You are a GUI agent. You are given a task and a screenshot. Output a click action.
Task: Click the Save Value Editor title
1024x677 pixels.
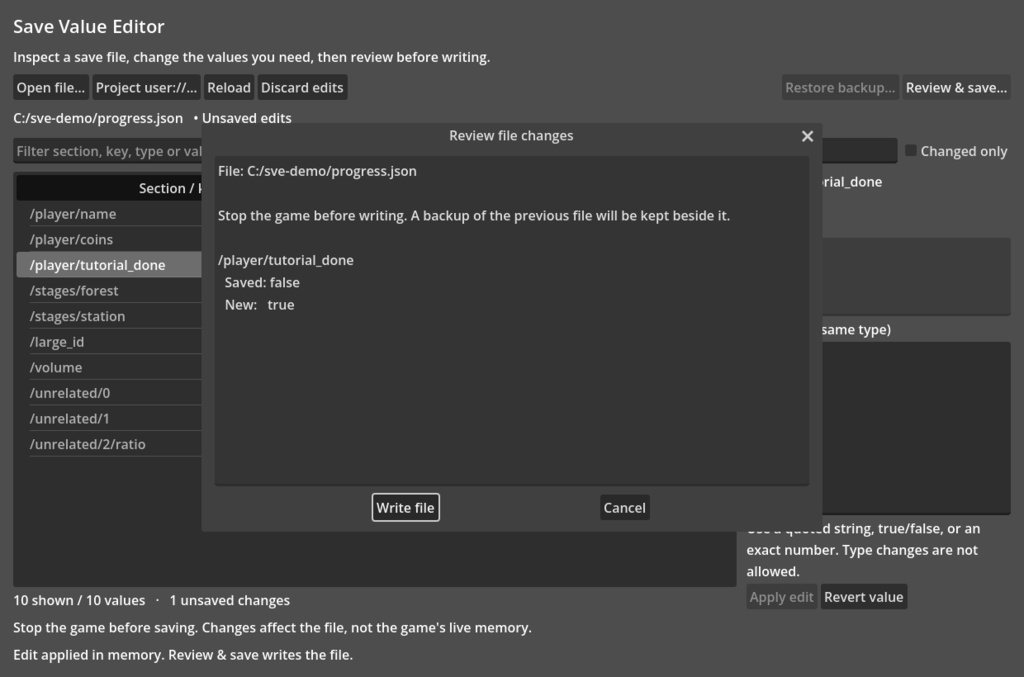click(89, 27)
